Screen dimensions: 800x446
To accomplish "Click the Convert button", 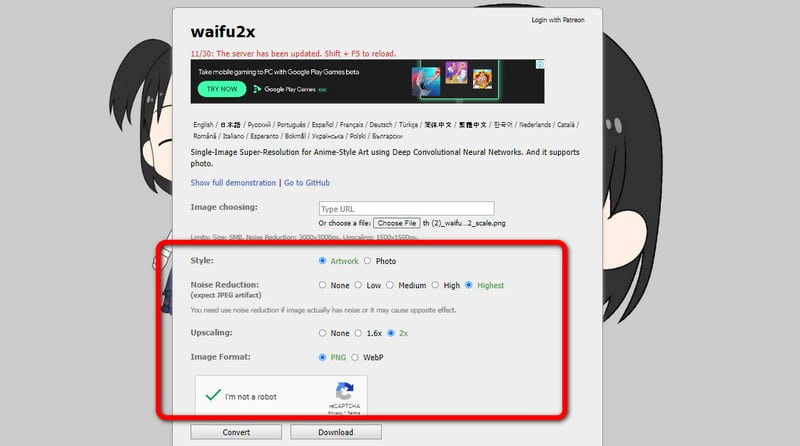I will [x=236, y=432].
